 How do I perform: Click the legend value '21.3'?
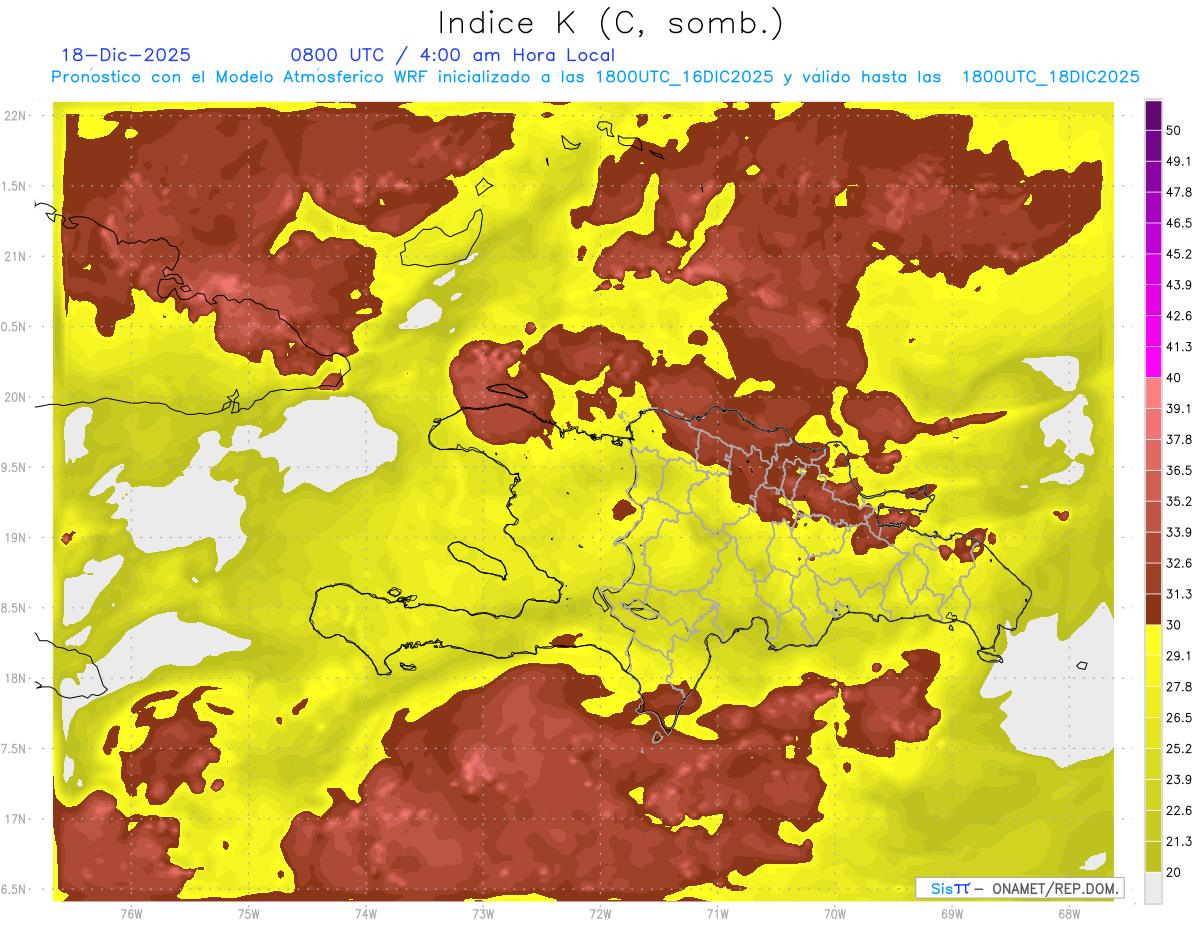tap(1179, 841)
